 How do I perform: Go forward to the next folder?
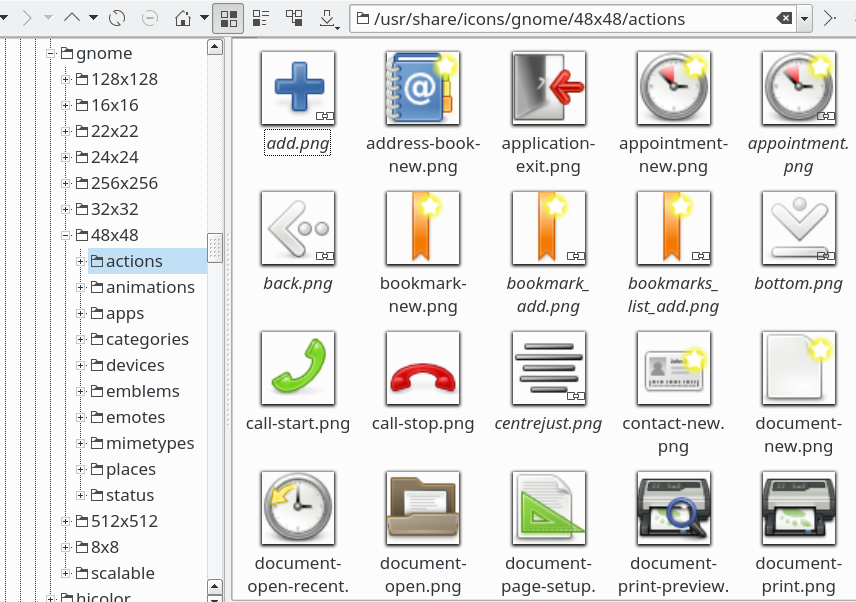(28, 17)
